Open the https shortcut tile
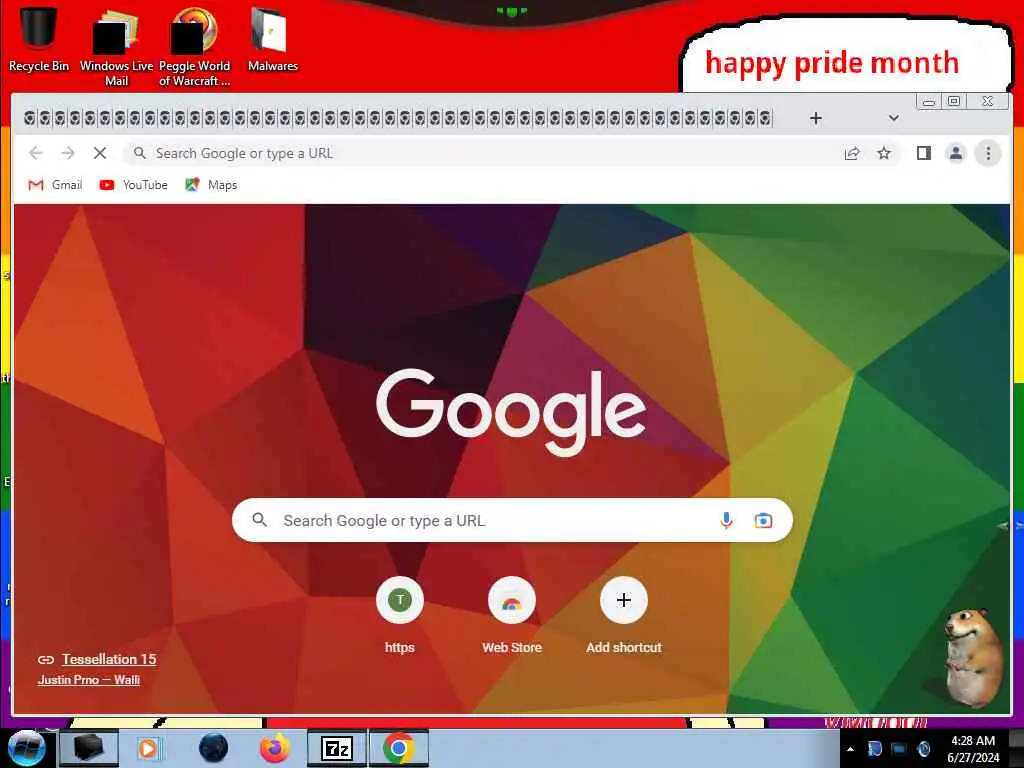 400,615
